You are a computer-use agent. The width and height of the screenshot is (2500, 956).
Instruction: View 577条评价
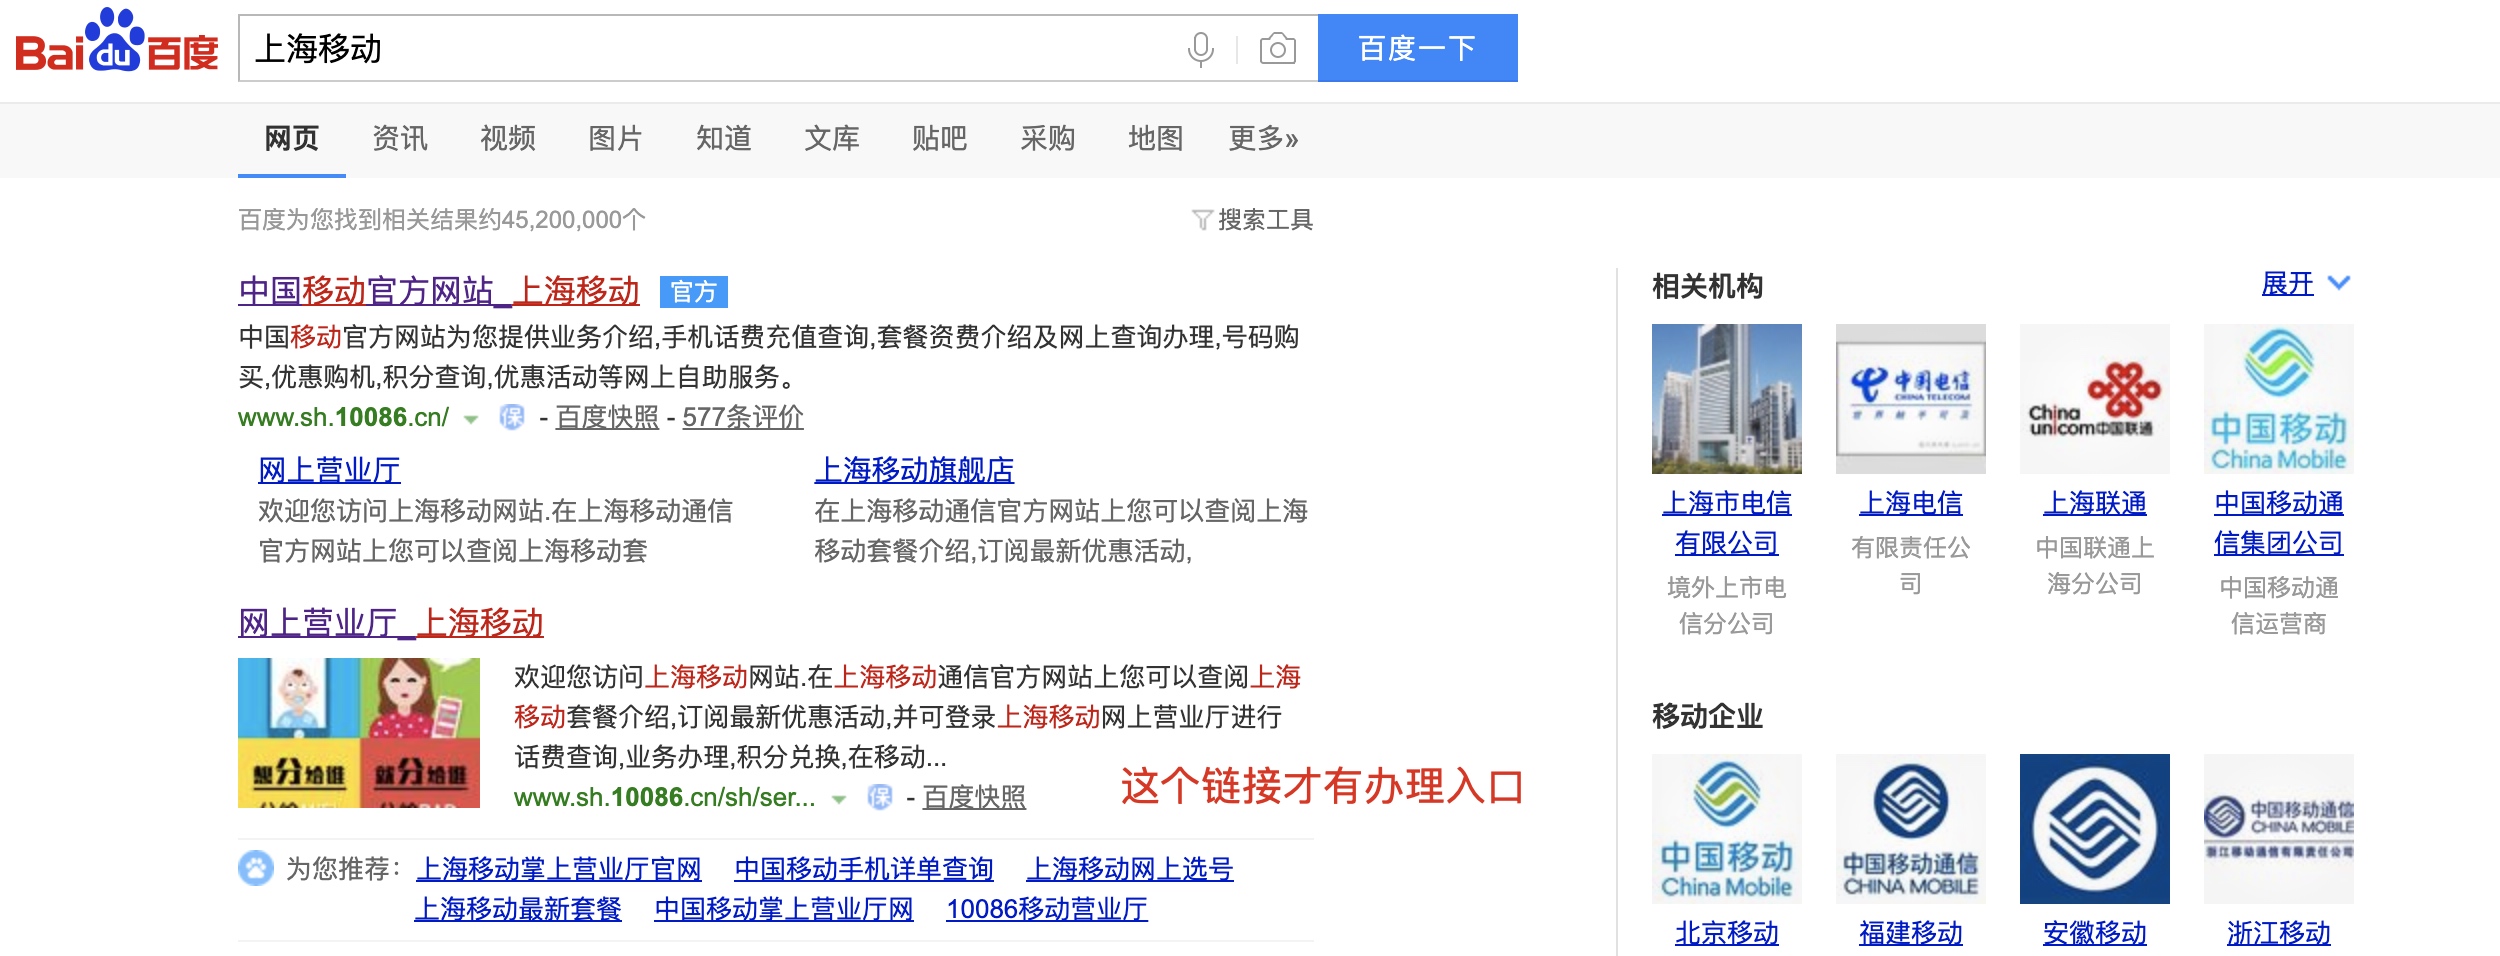coord(743,417)
